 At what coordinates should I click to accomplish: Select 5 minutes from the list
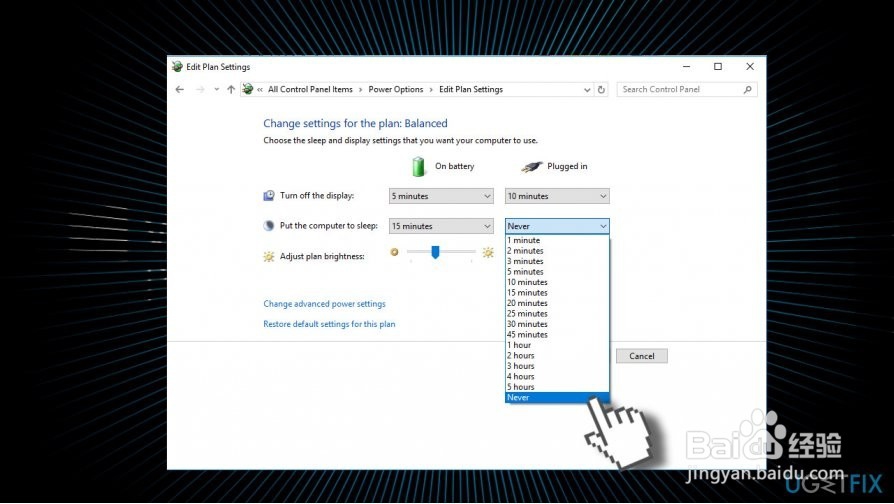tap(557, 272)
